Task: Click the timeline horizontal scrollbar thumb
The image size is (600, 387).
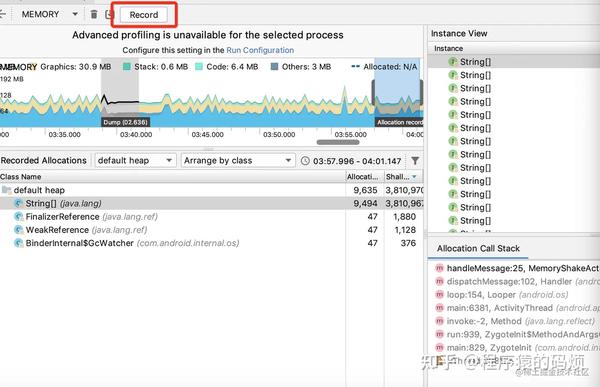Action: 338,142
